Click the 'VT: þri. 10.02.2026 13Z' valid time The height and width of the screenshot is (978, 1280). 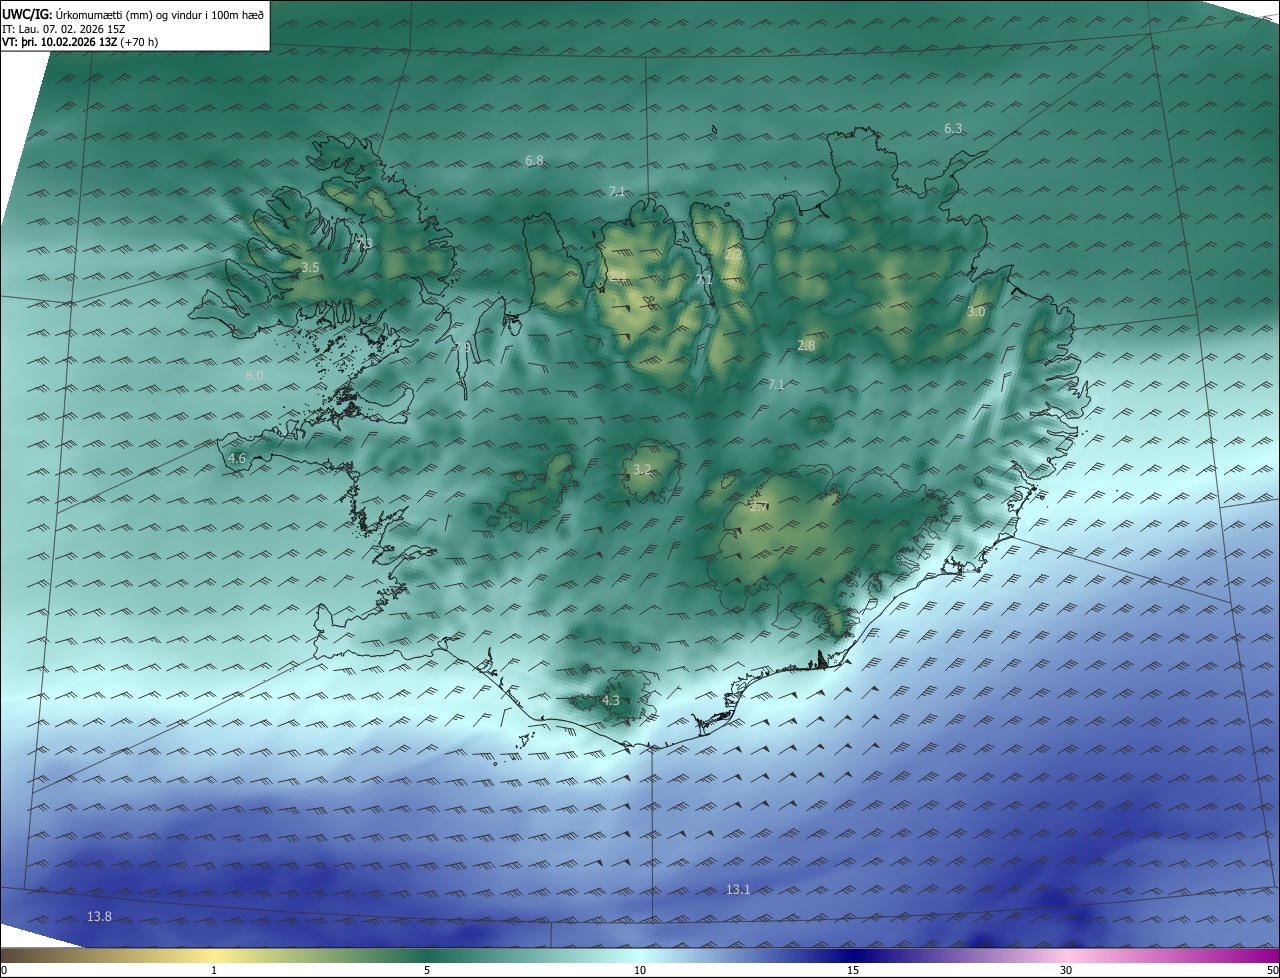tap(59, 42)
